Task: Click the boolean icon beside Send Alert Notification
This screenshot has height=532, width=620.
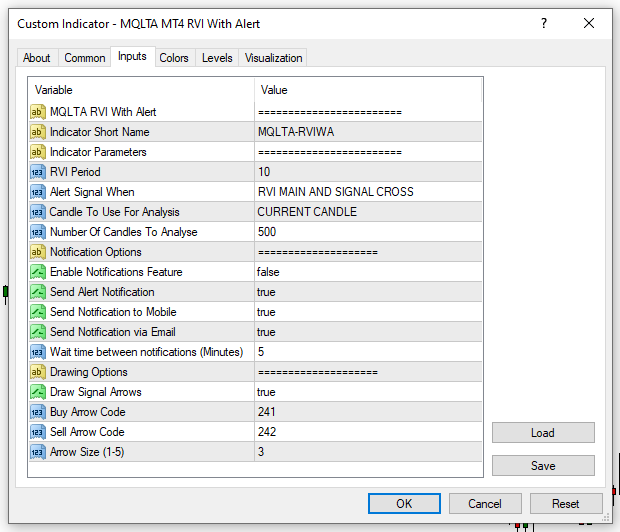Action: tap(38, 292)
